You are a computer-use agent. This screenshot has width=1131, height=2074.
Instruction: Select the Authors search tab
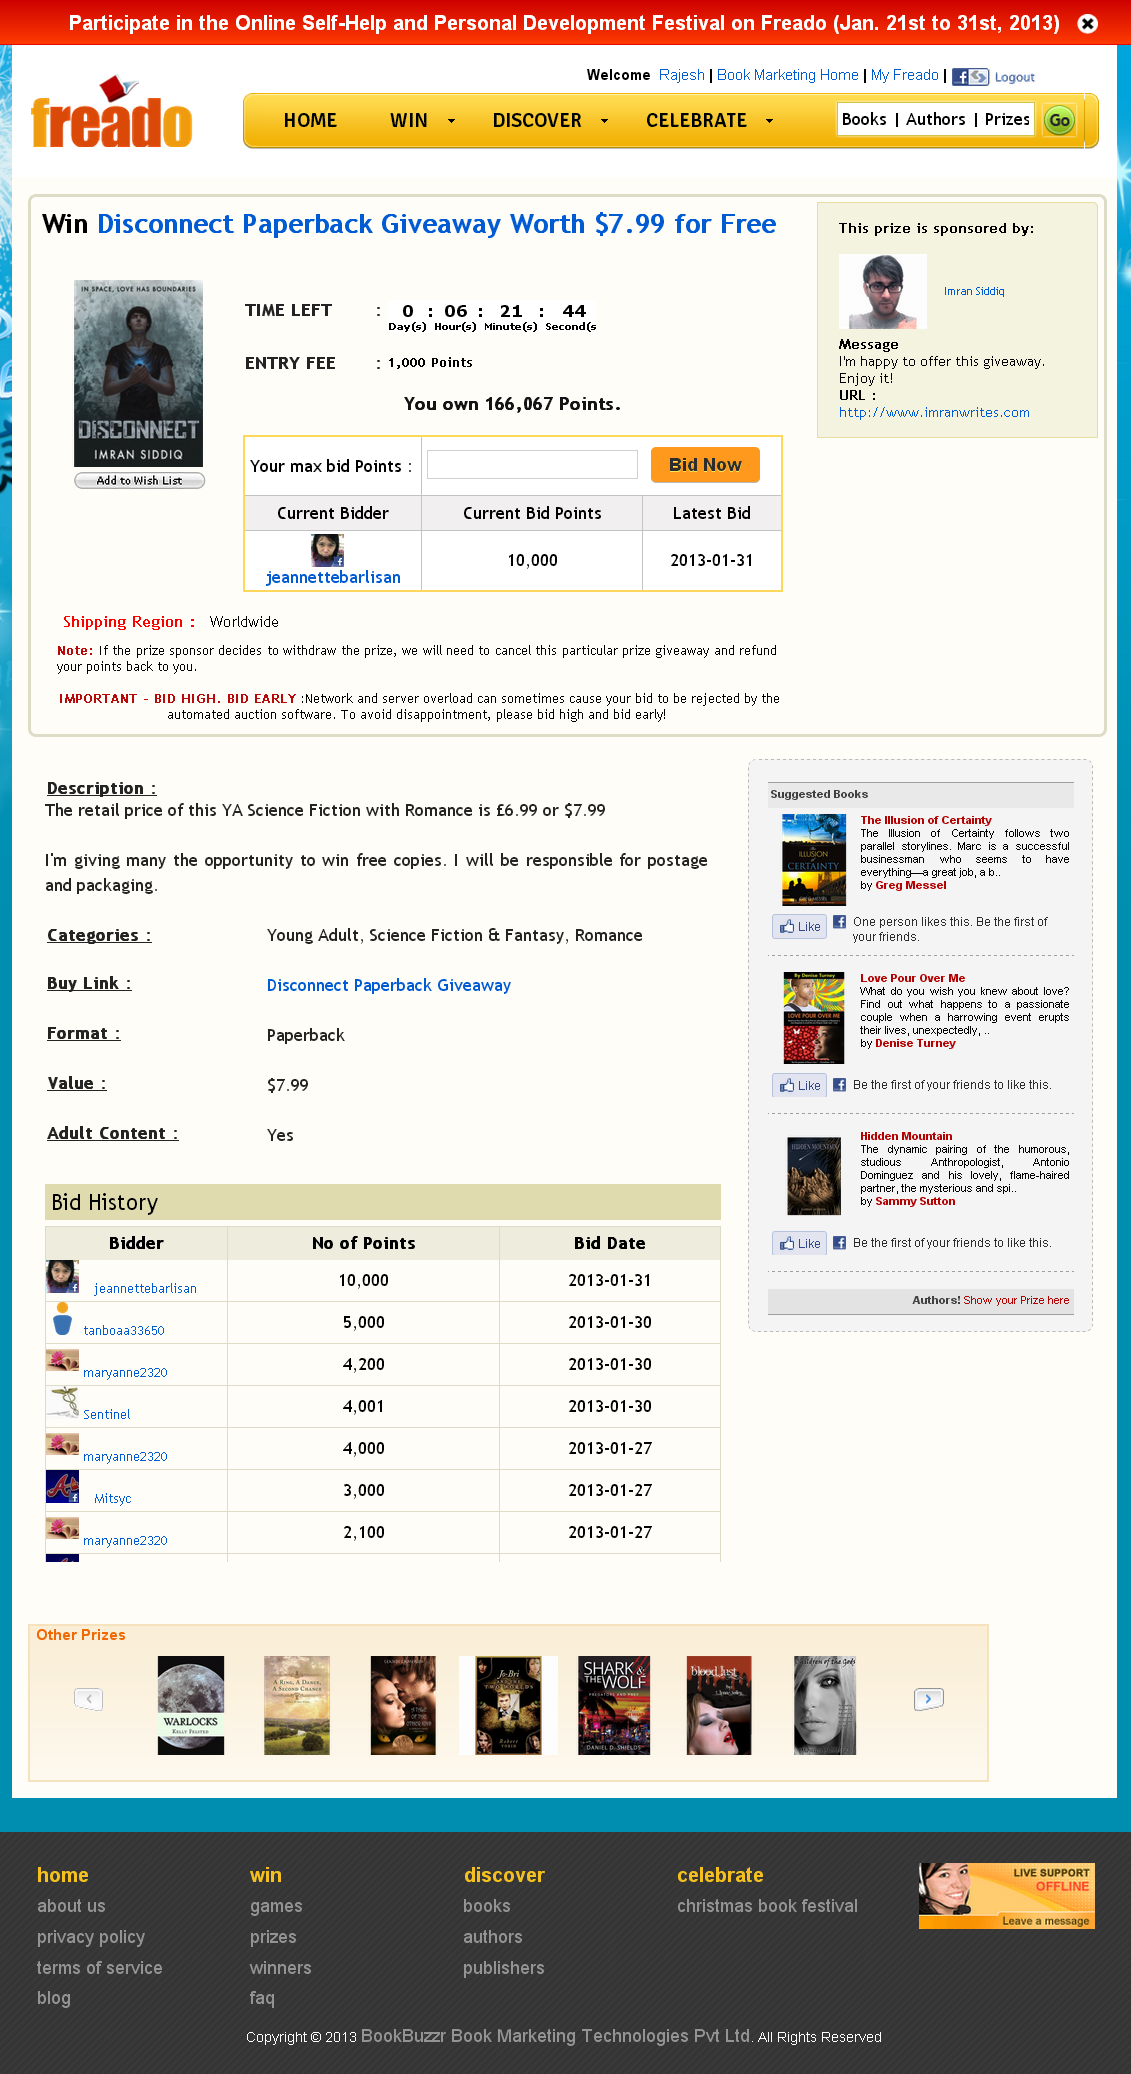point(935,120)
